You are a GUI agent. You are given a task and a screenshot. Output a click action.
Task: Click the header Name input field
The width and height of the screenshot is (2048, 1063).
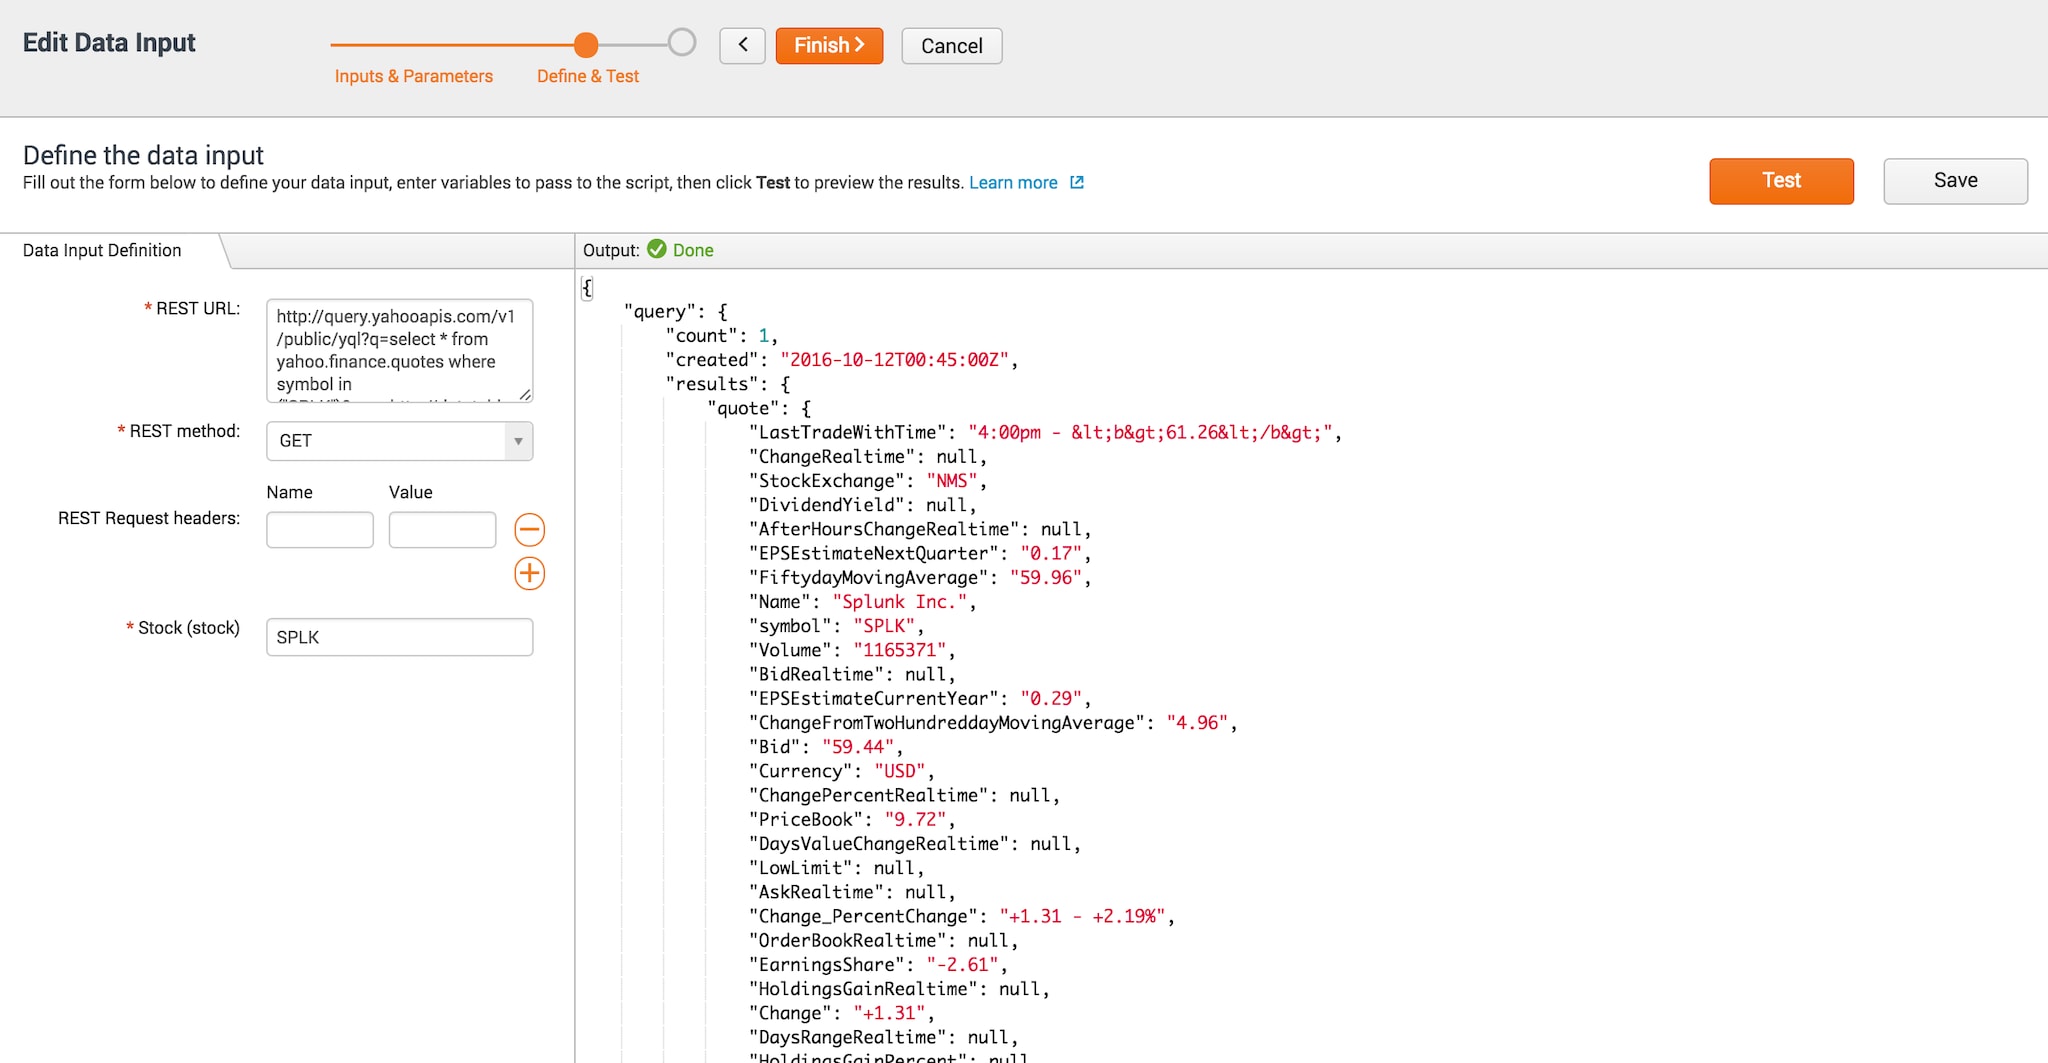tap(320, 529)
